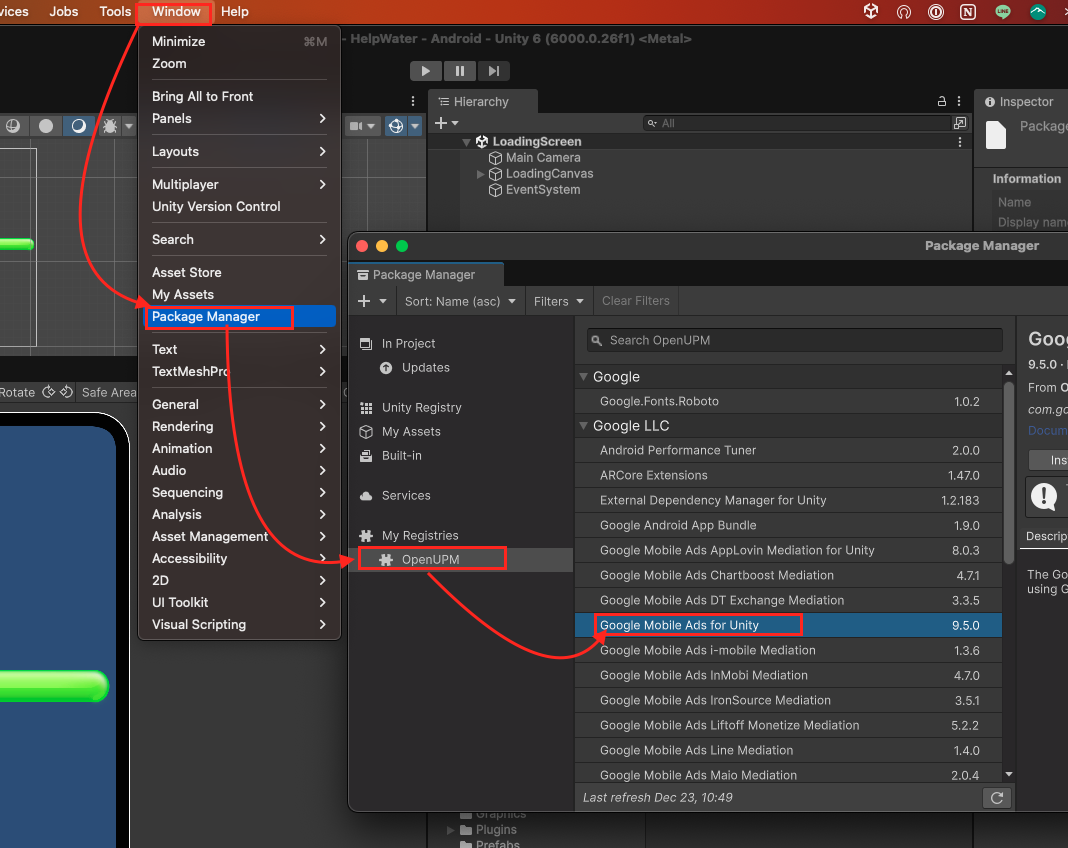
Task: Click the refresh icon in Package Manager
Action: pos(996,798)
